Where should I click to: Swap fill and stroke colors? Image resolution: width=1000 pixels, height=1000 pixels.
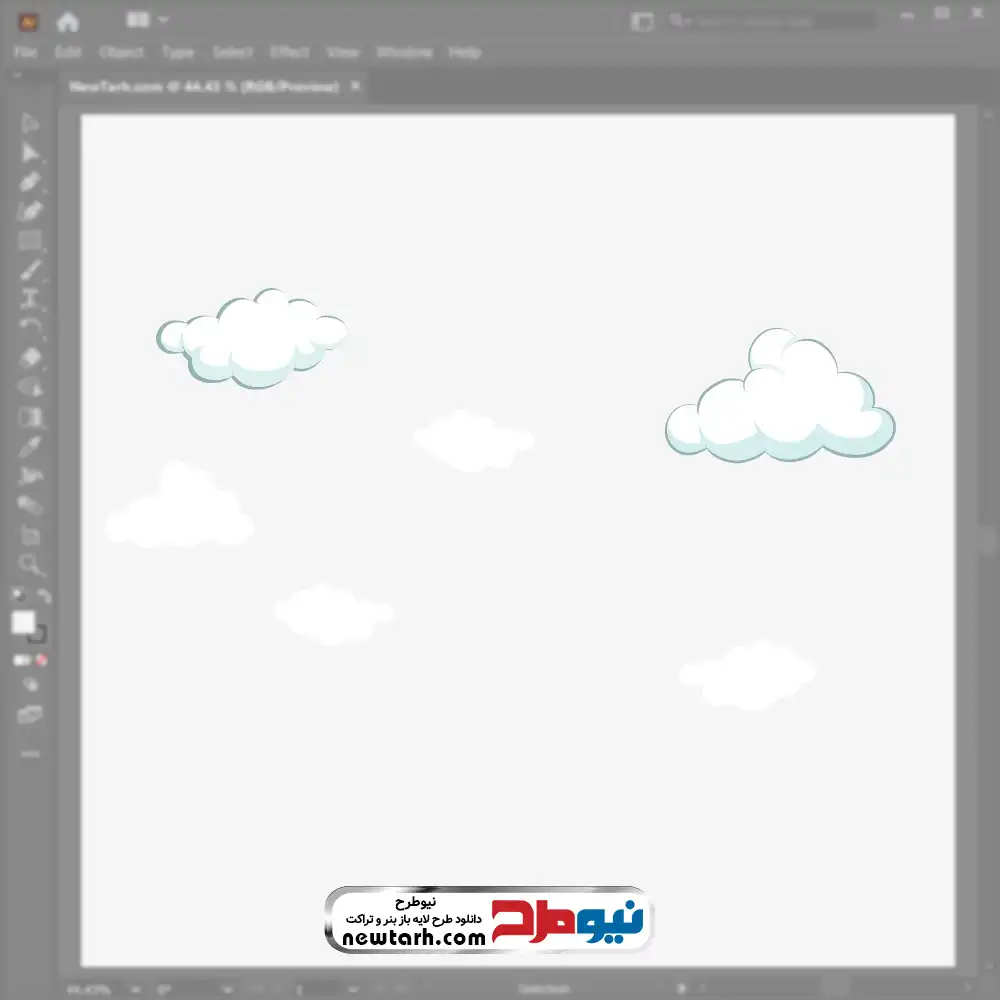click(x=44, y=596)
